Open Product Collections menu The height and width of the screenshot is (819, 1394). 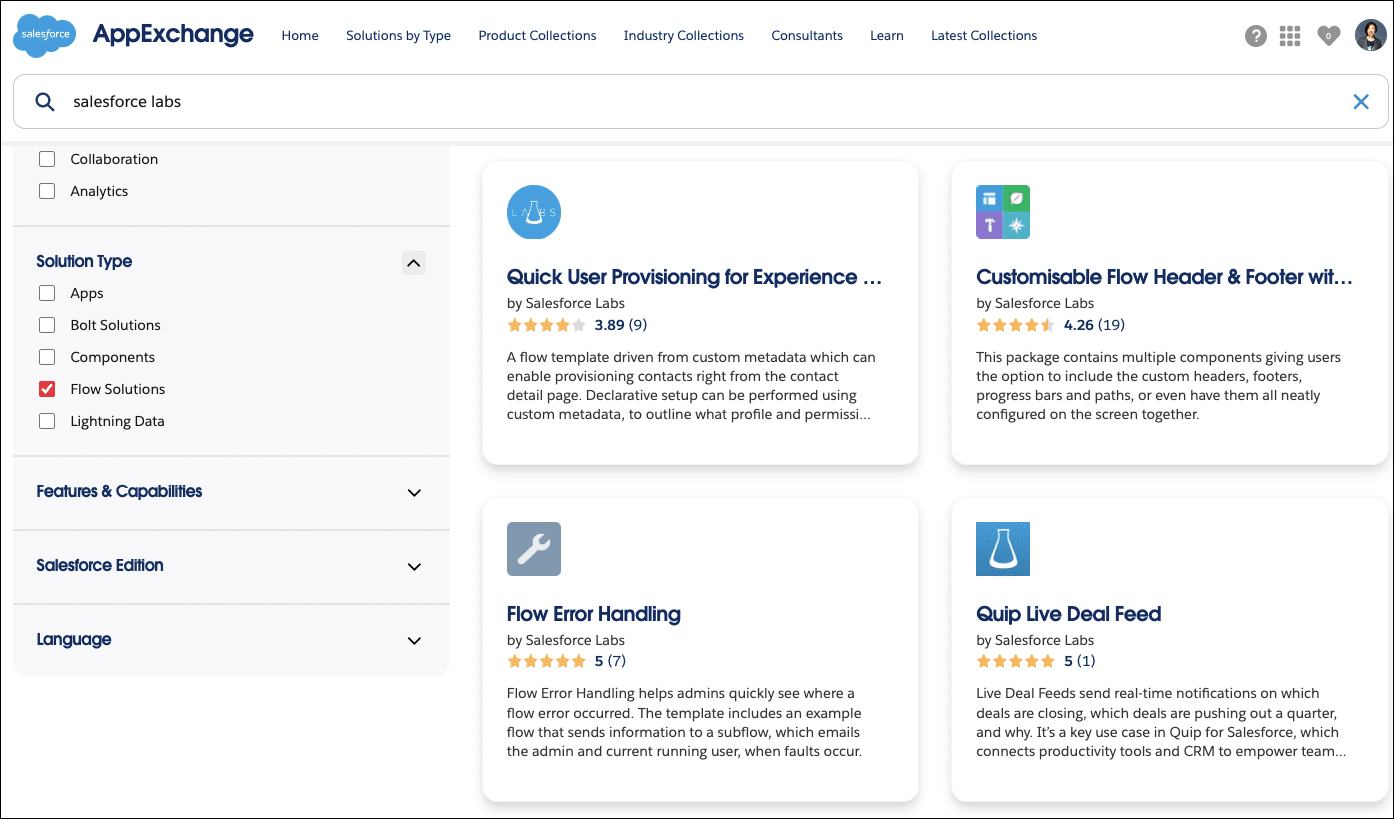tap(537, 35)
